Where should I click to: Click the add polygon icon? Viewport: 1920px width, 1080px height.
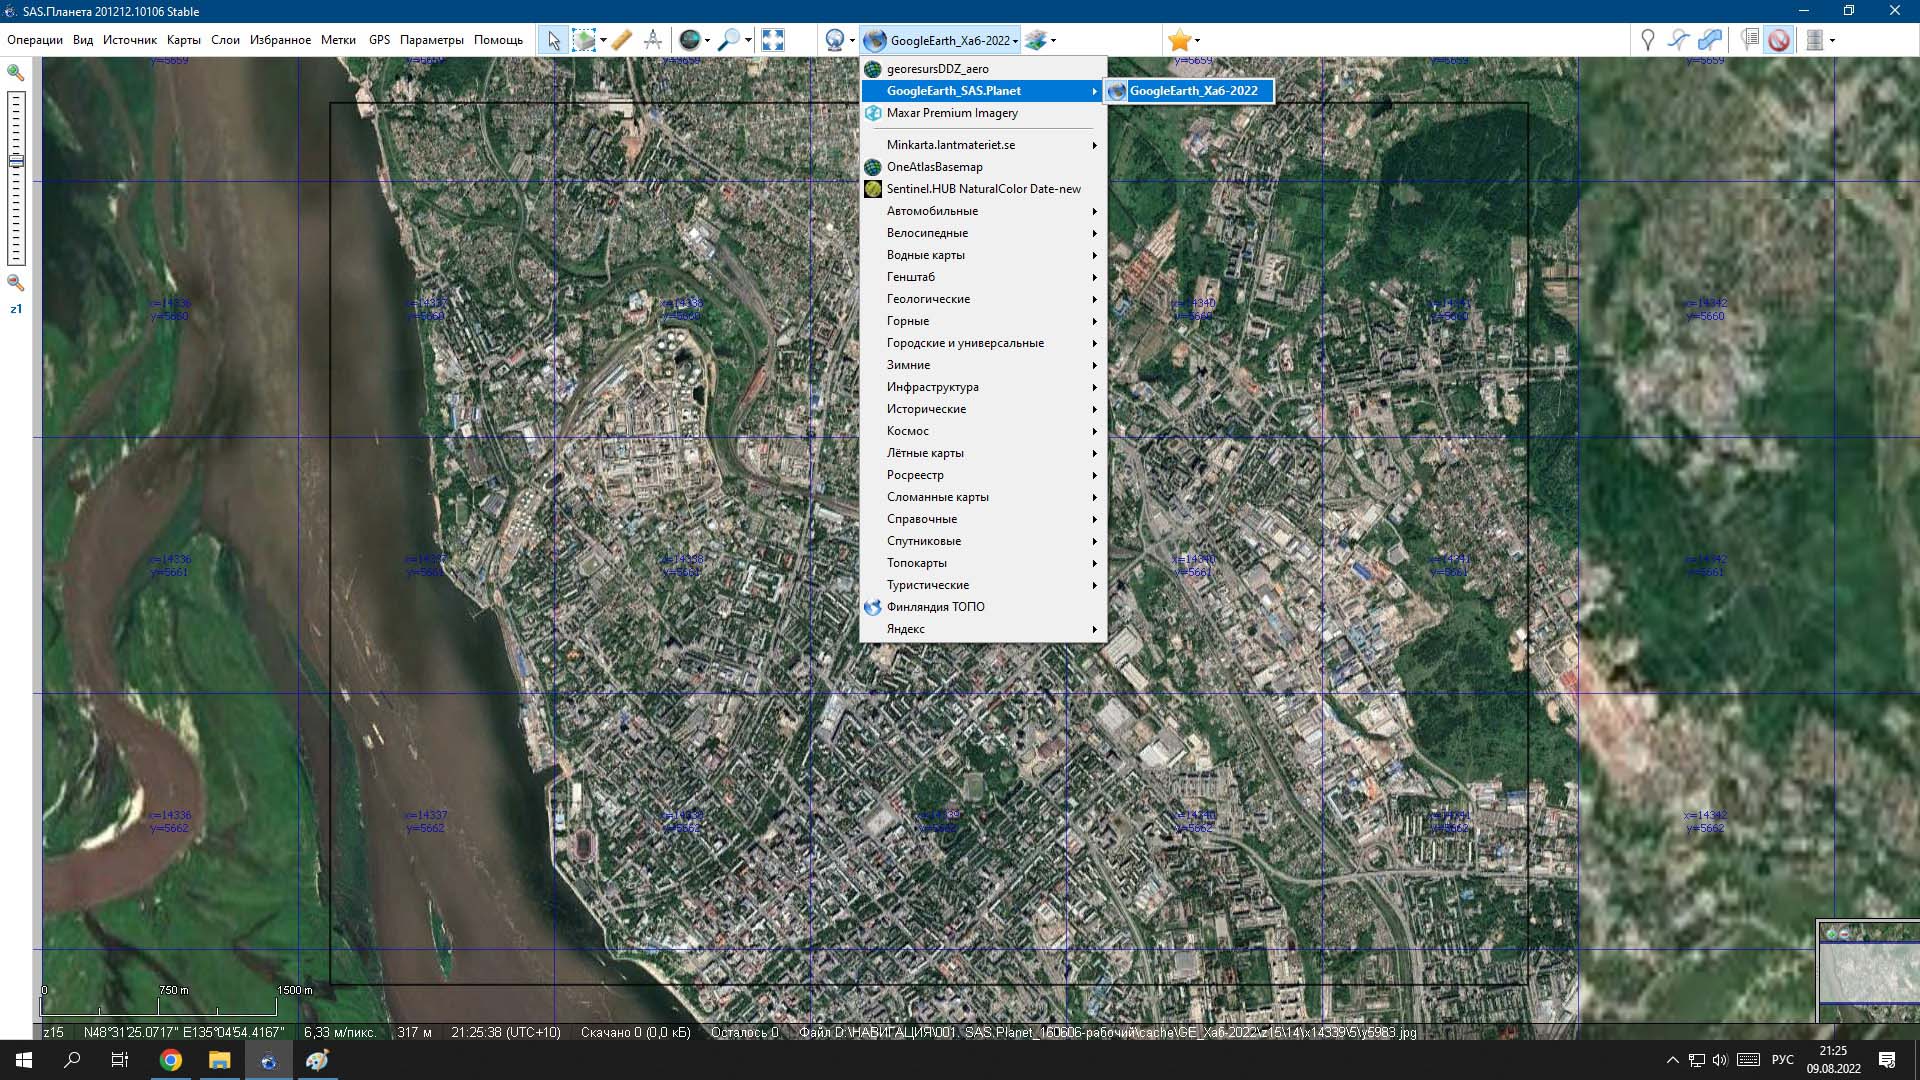click(x=1710, y=40)
